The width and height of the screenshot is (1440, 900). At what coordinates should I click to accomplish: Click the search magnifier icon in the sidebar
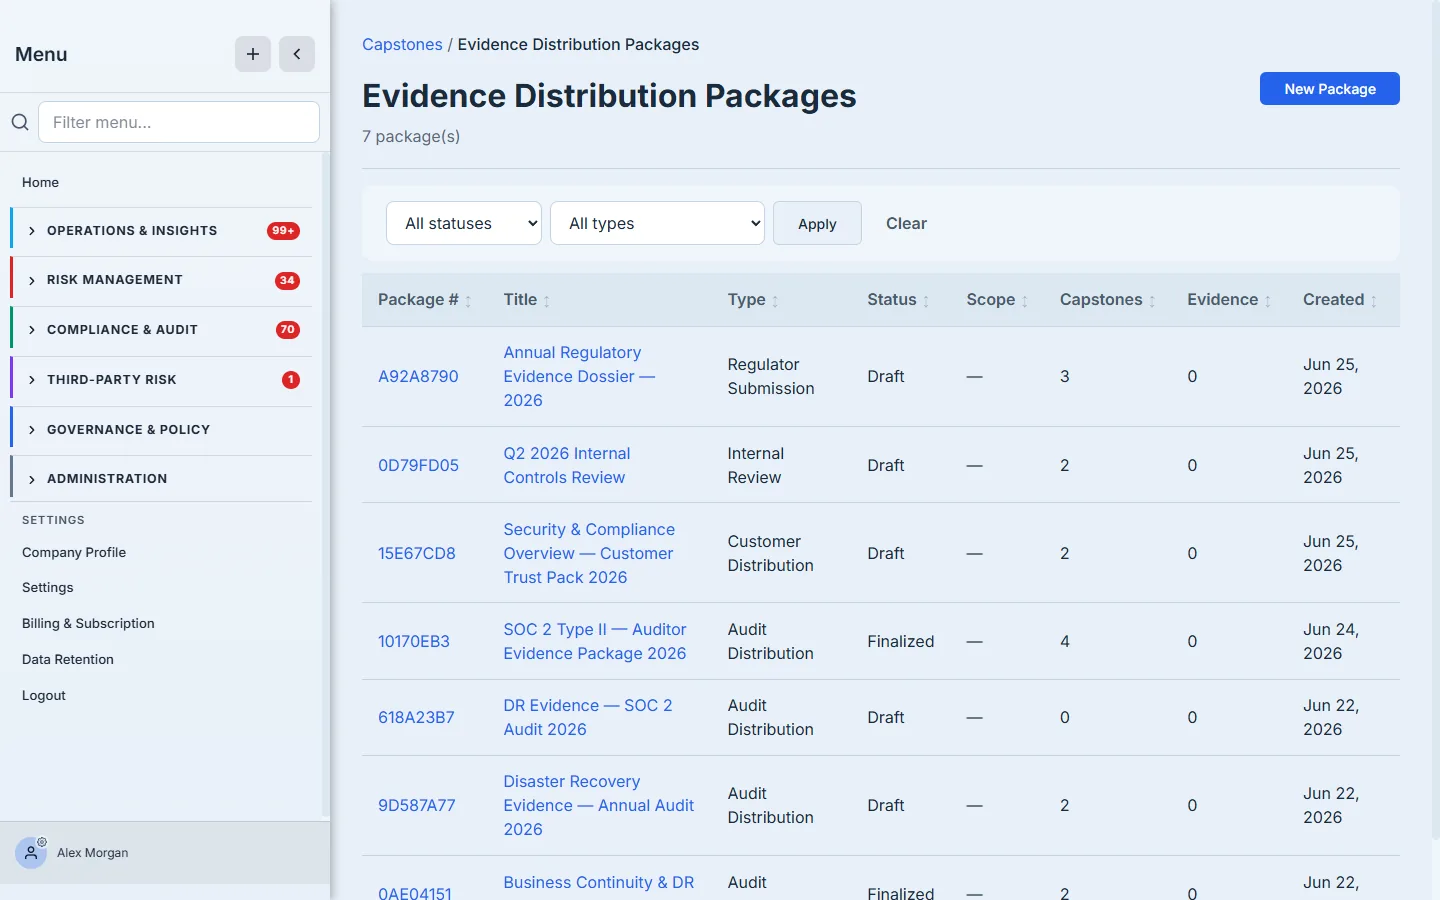point(20,122)
